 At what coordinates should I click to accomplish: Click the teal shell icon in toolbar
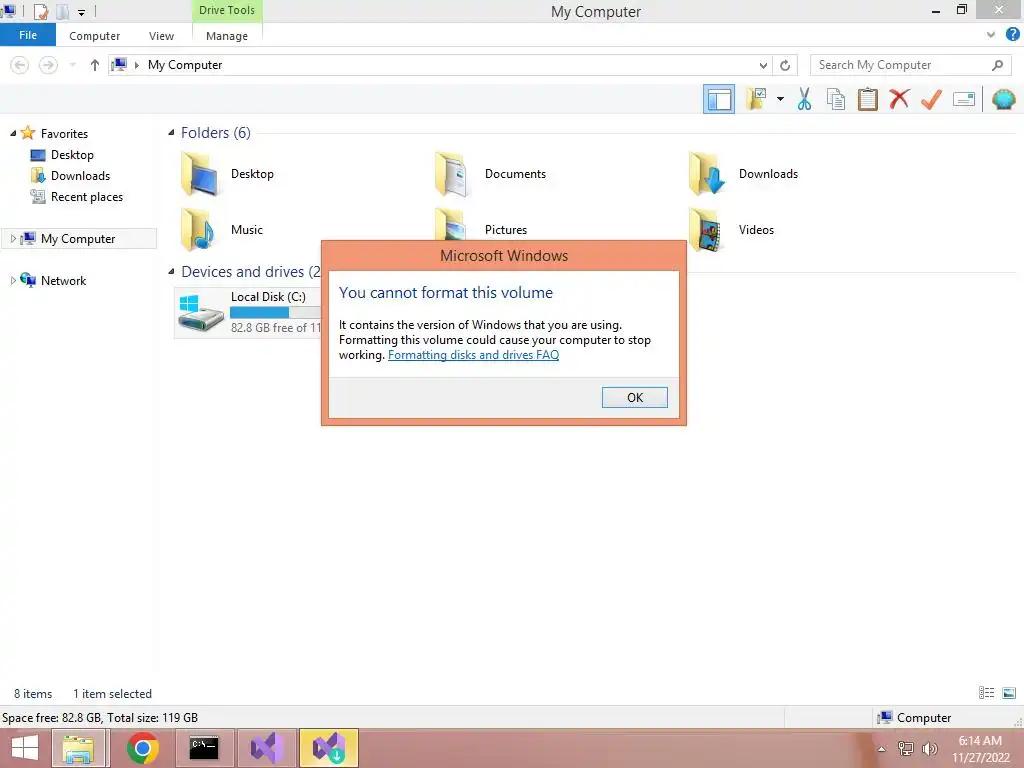point(1003,99)
